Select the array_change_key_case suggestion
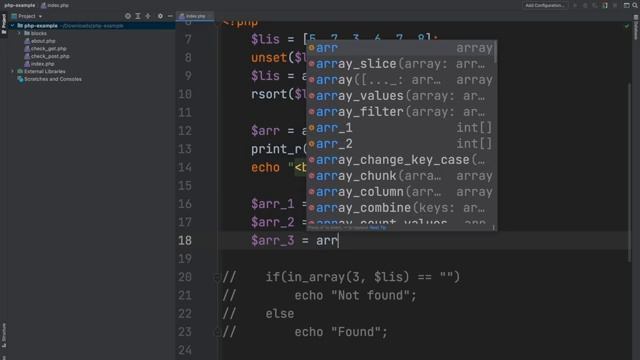Image resolution: width=640 pixels, height=360 pixels. tap(401, 160)
